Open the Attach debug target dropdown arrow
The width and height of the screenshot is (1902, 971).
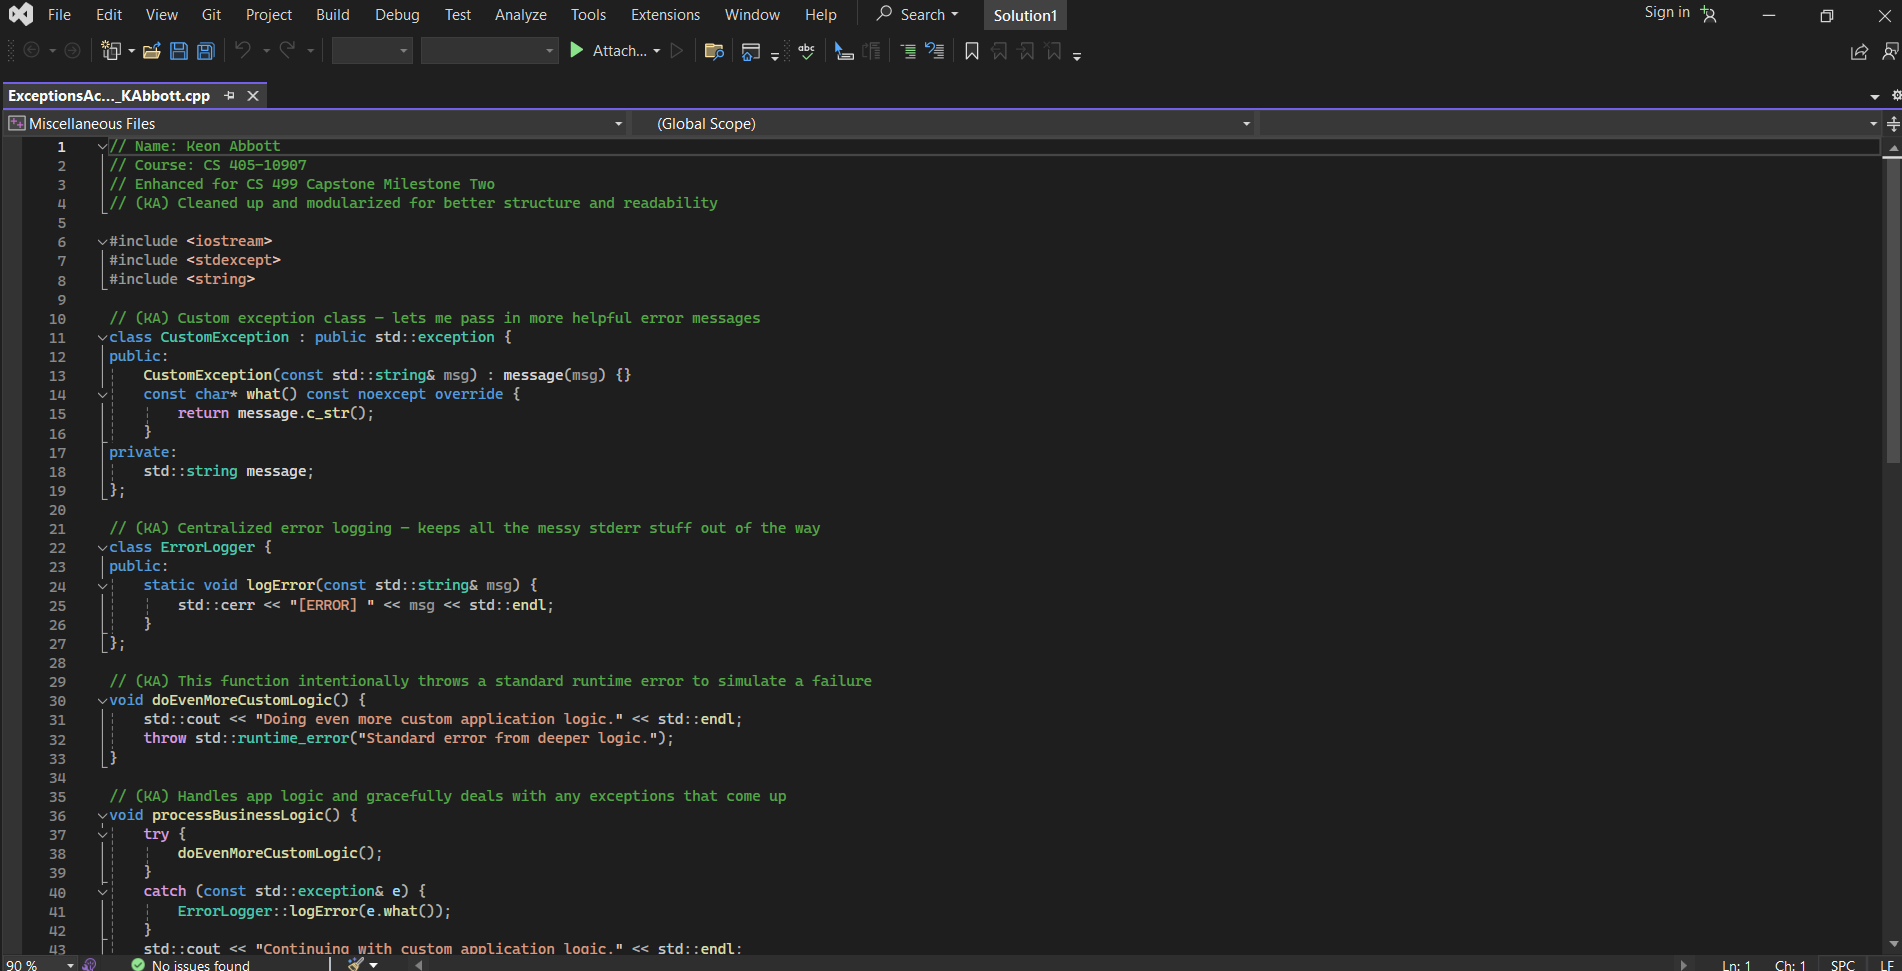pyautogui.click(x=657, y=51)
